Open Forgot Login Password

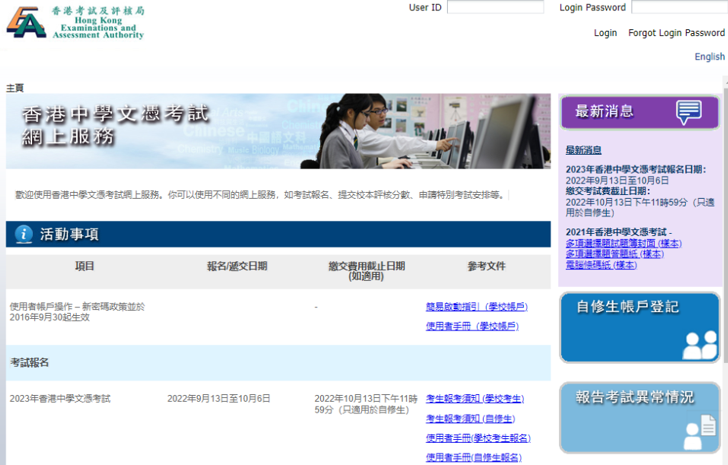(x=676, y=33)
